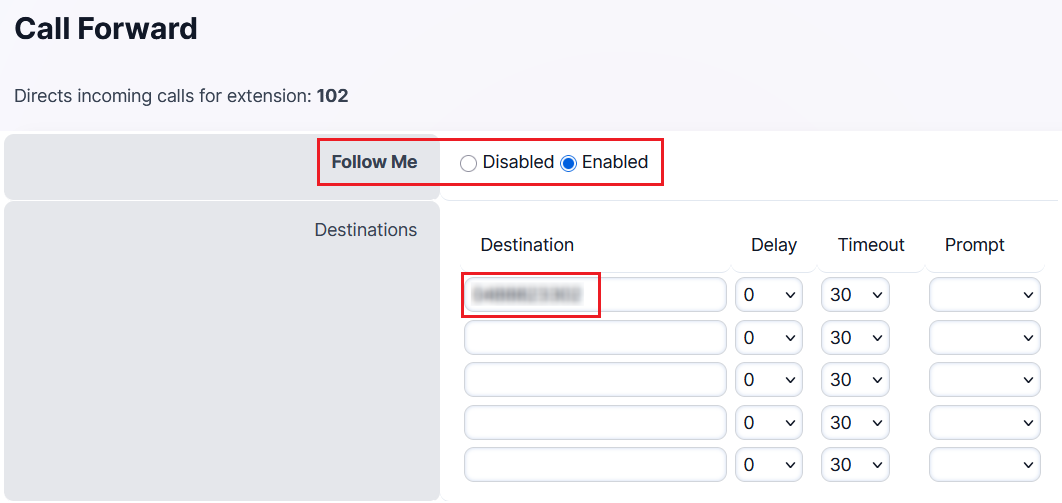Click the second Destination input field
Screen dimensions: 1062x503
click(x=595, y=338)
